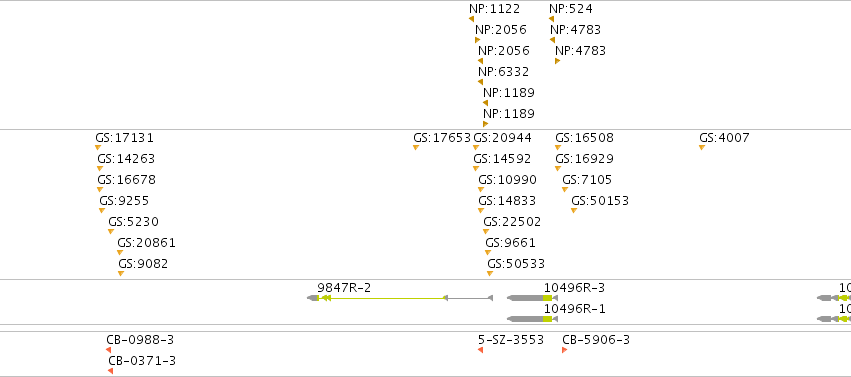The width and height of the screenshot is (851, 377).
Task: Click the CB-0371-3 red marker
Action: point(110,371)
